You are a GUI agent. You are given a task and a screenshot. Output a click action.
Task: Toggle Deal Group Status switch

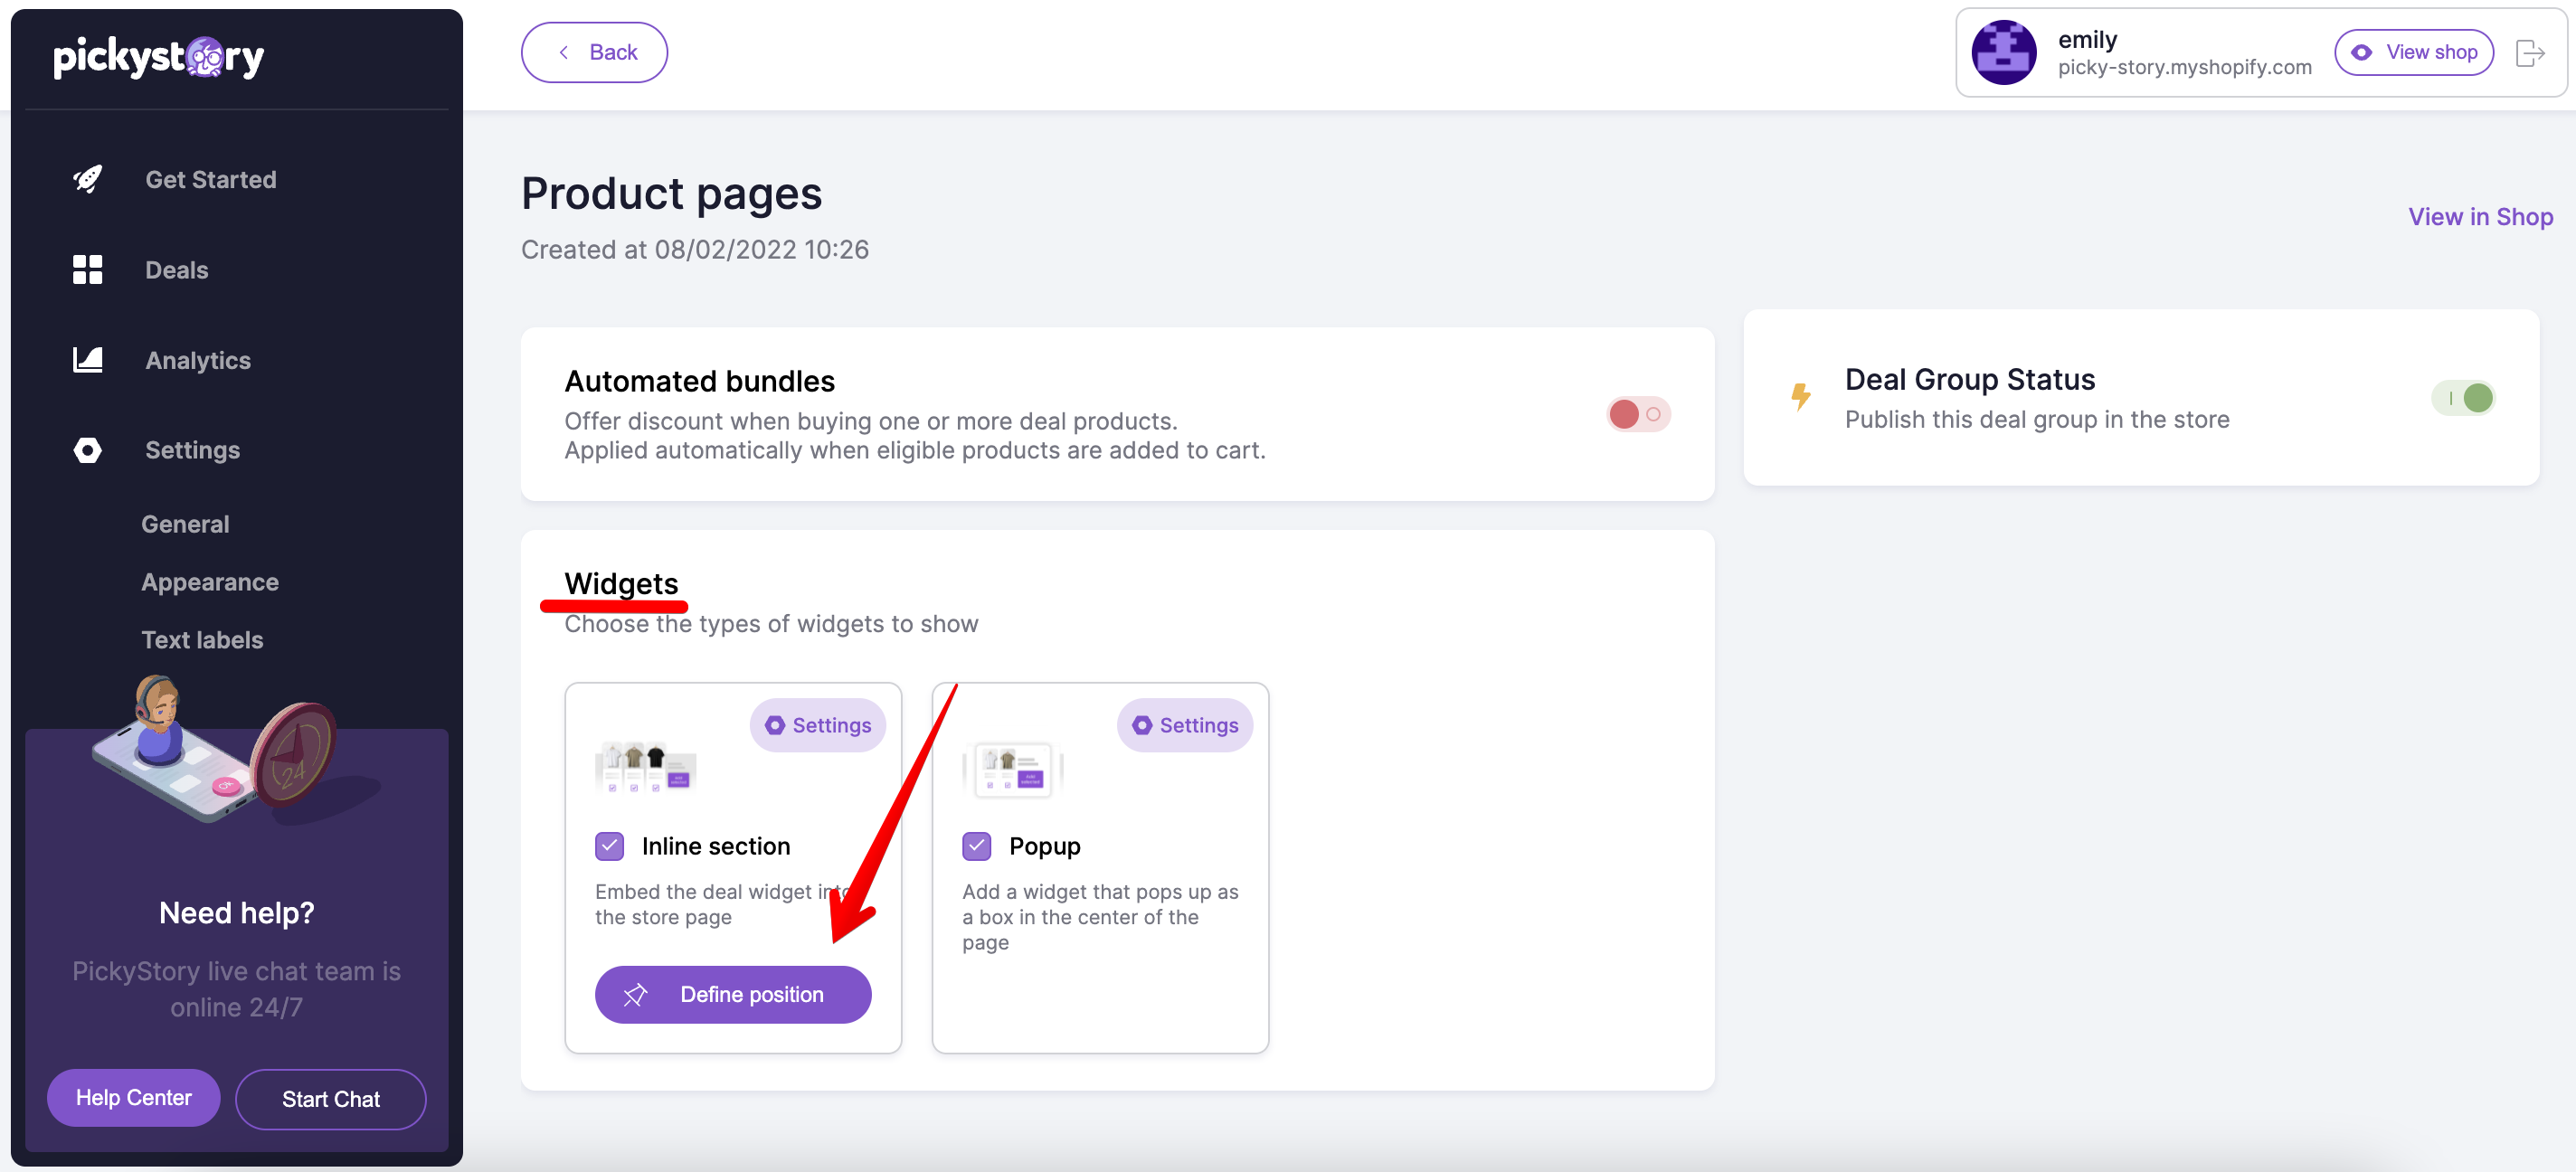pyautogui.click(x=2463, y=398)
